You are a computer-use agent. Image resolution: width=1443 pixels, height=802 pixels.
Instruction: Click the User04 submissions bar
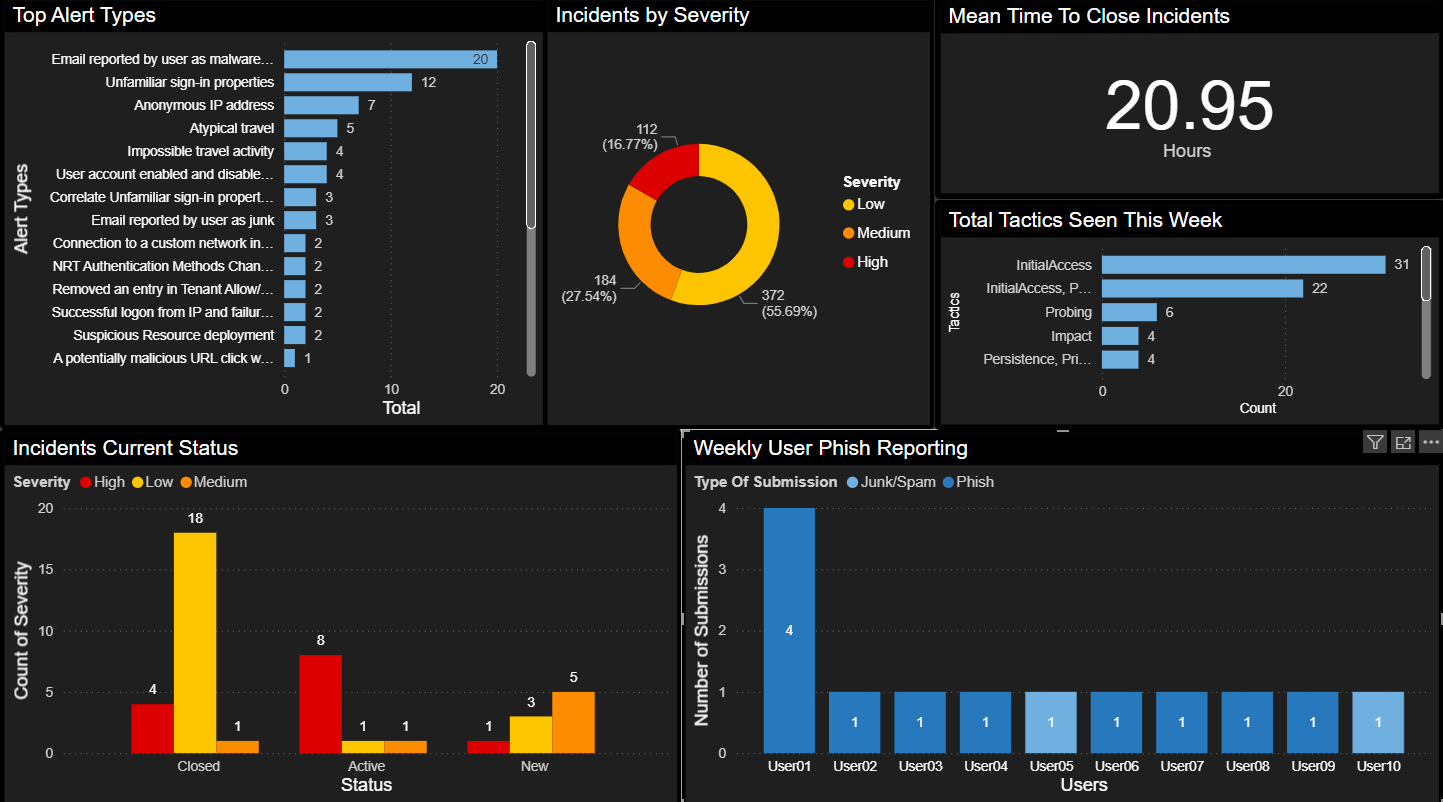[x=986, y=722]
